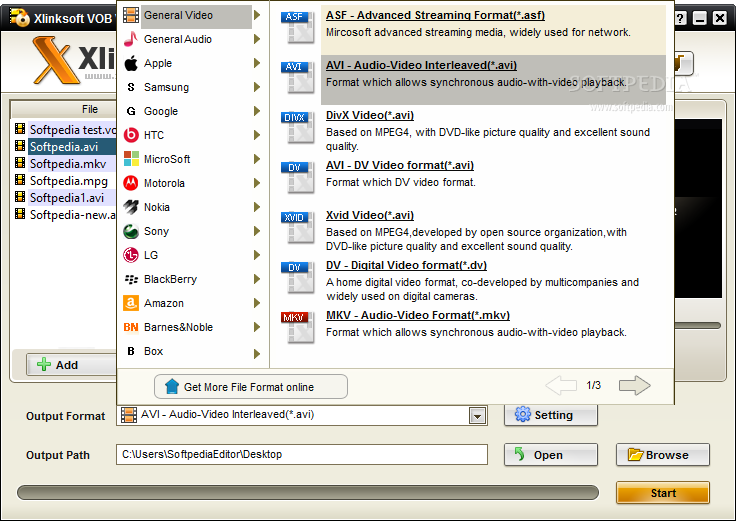Click the XVID format file icon

[x=298, y=228]
